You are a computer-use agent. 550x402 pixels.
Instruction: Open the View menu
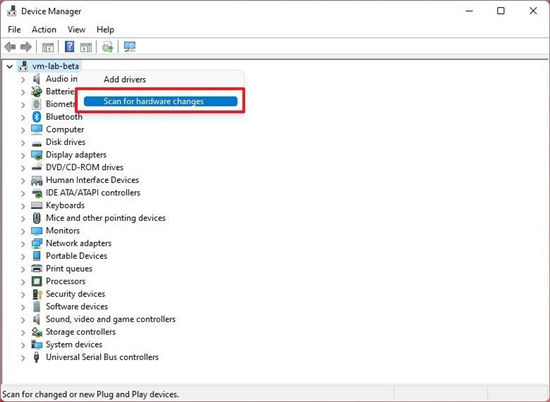coord(76,29)
